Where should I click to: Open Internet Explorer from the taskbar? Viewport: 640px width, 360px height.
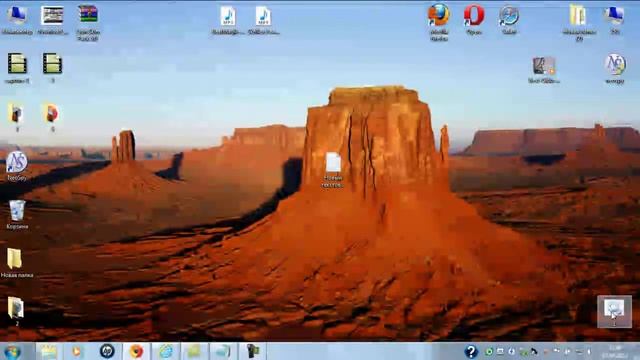pyautogui.click(x=166, y=351)
